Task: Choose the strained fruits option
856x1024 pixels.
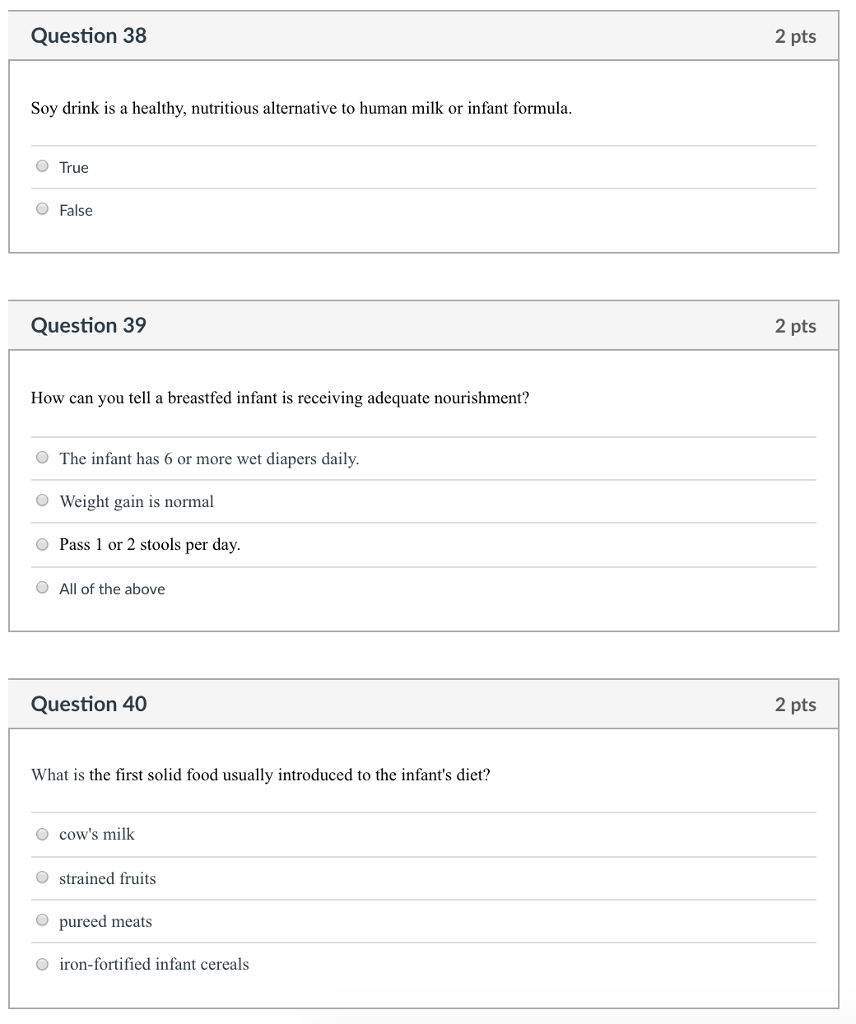Action: tap(42, 876)
